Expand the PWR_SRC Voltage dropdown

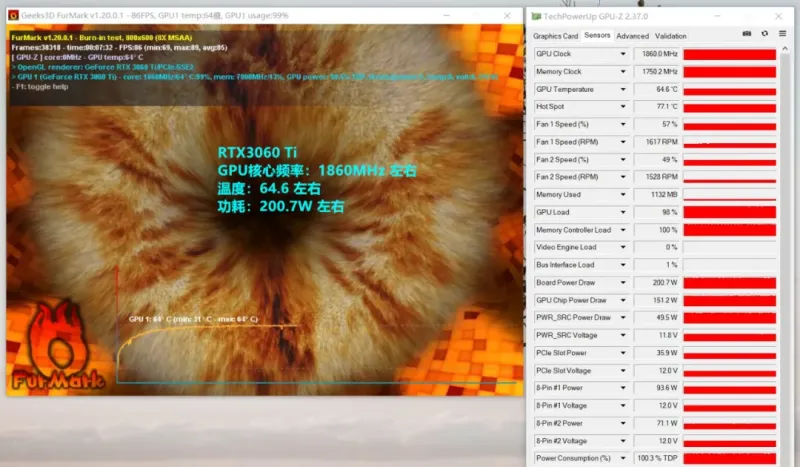click(623, 336)
